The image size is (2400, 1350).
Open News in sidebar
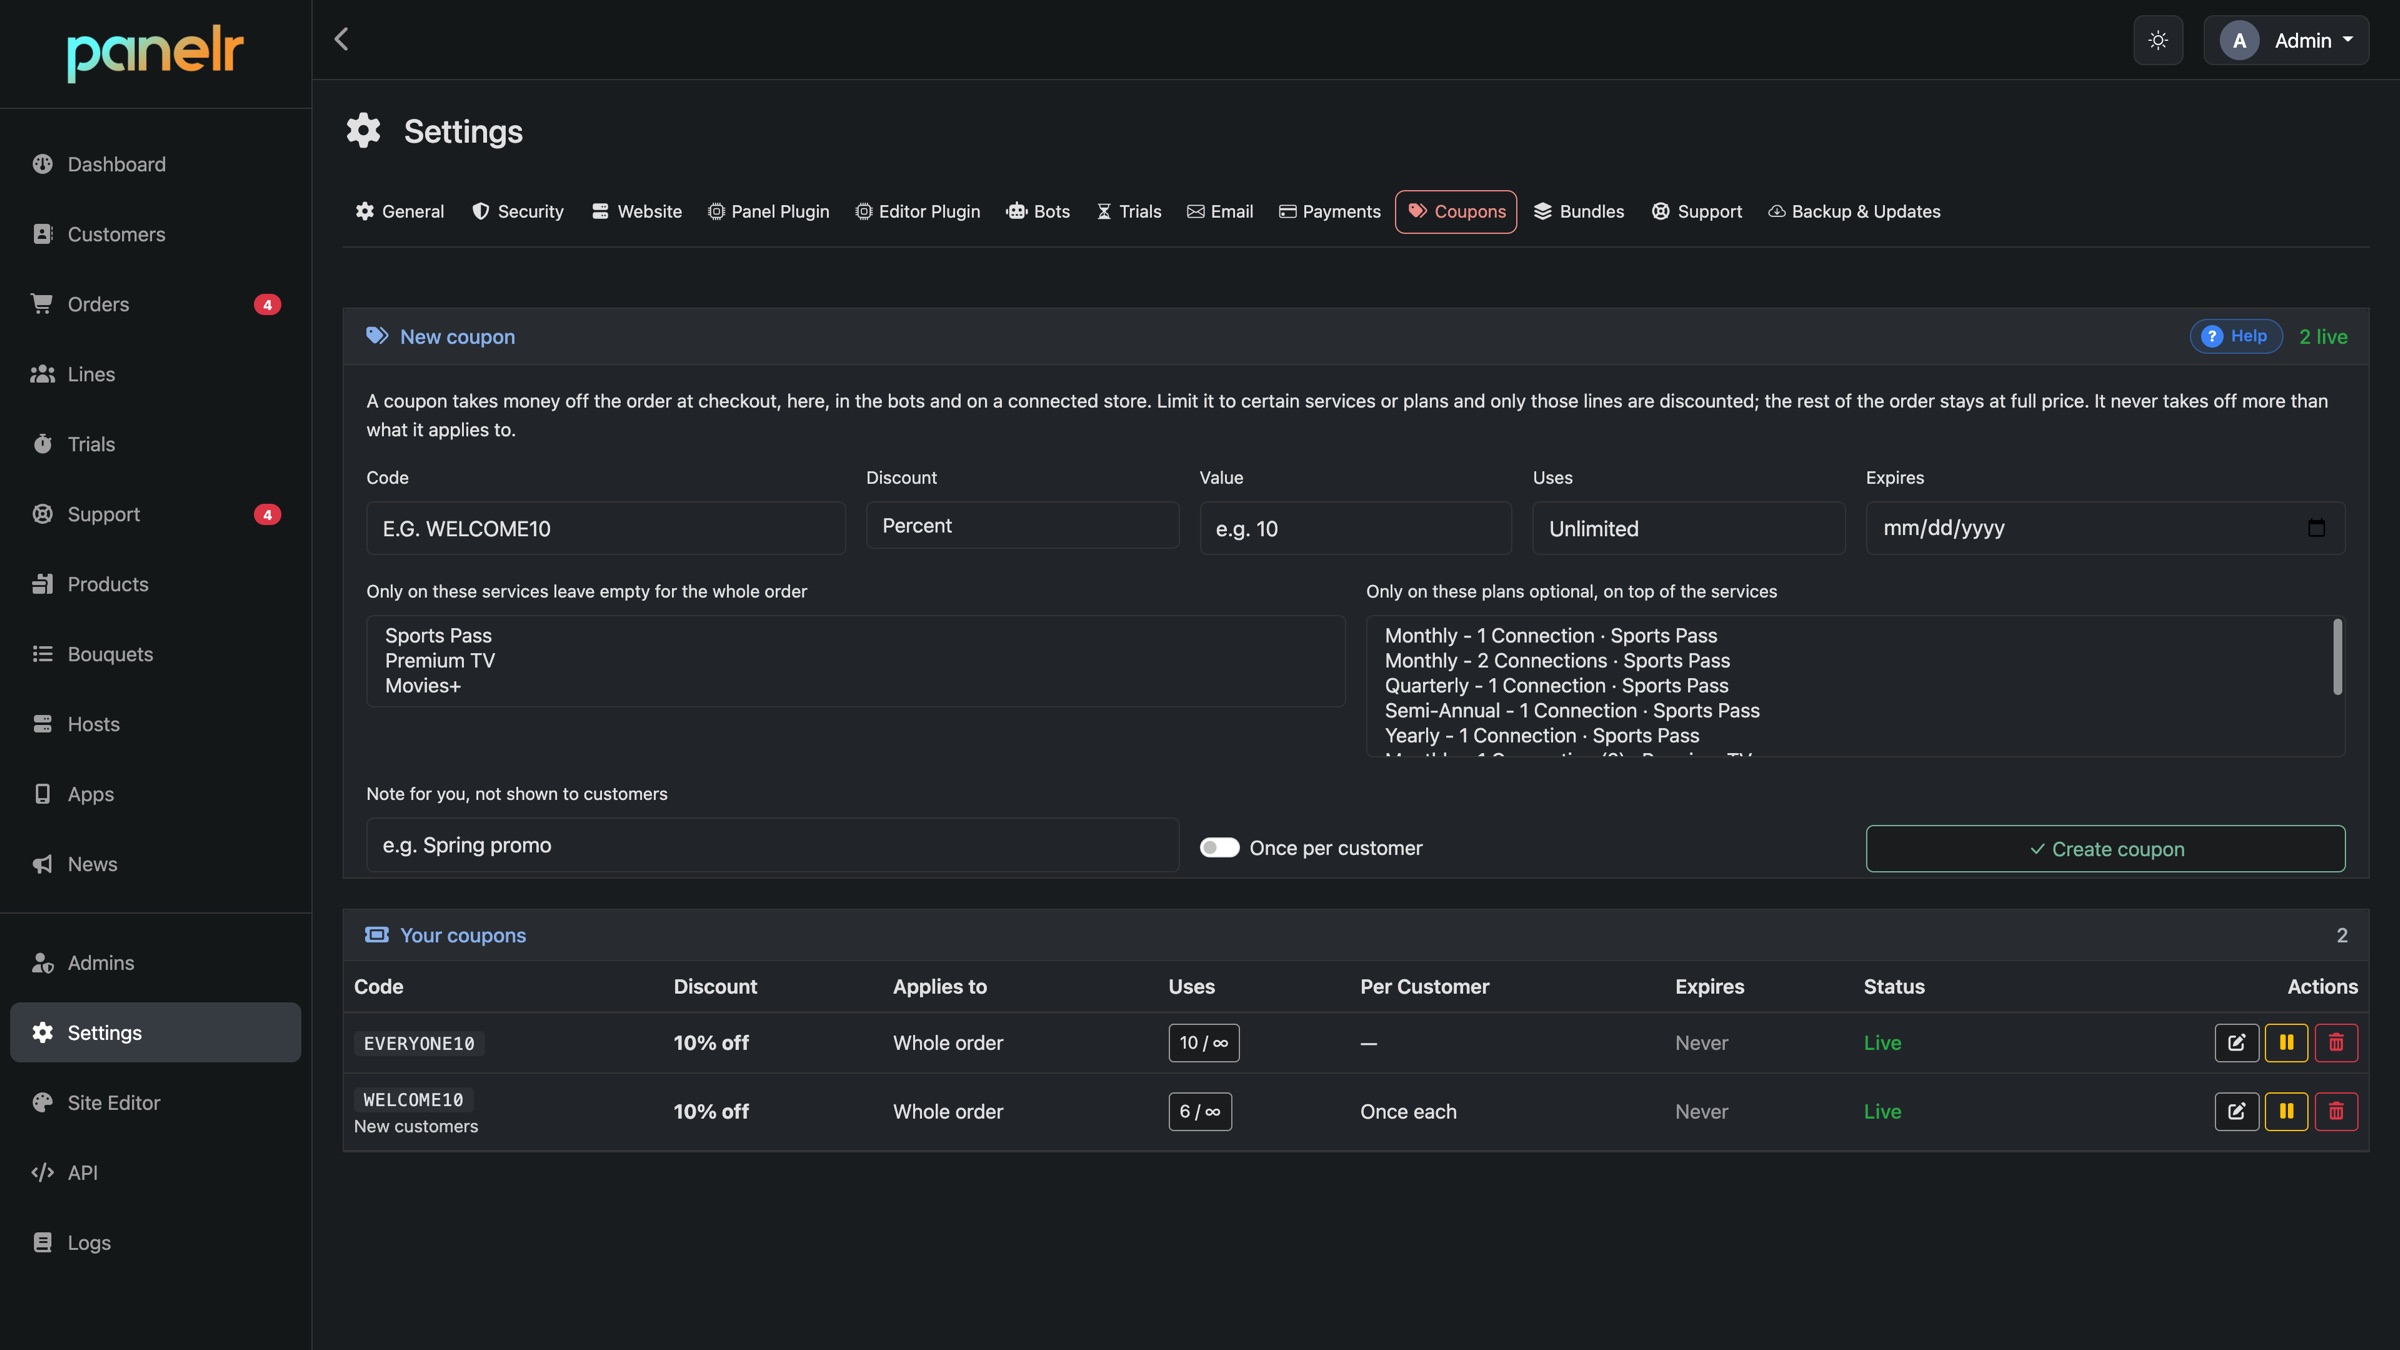click(155, 864)
